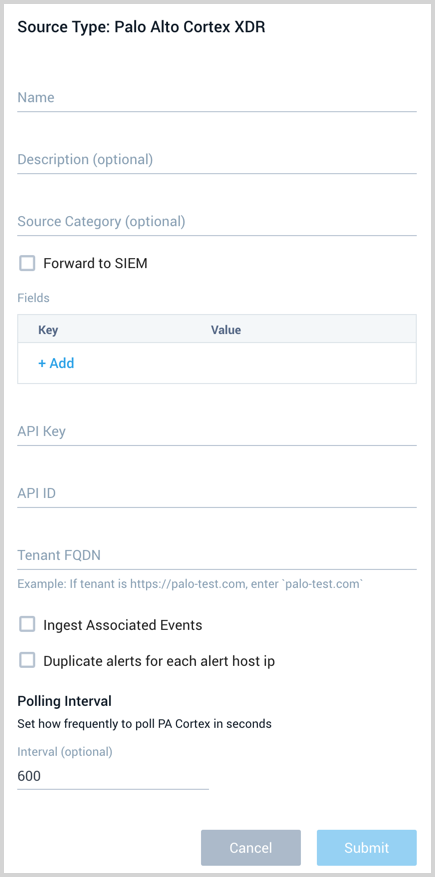Focus the API ID field
This screenshot has height=877, width=435.
coord(217,494)
